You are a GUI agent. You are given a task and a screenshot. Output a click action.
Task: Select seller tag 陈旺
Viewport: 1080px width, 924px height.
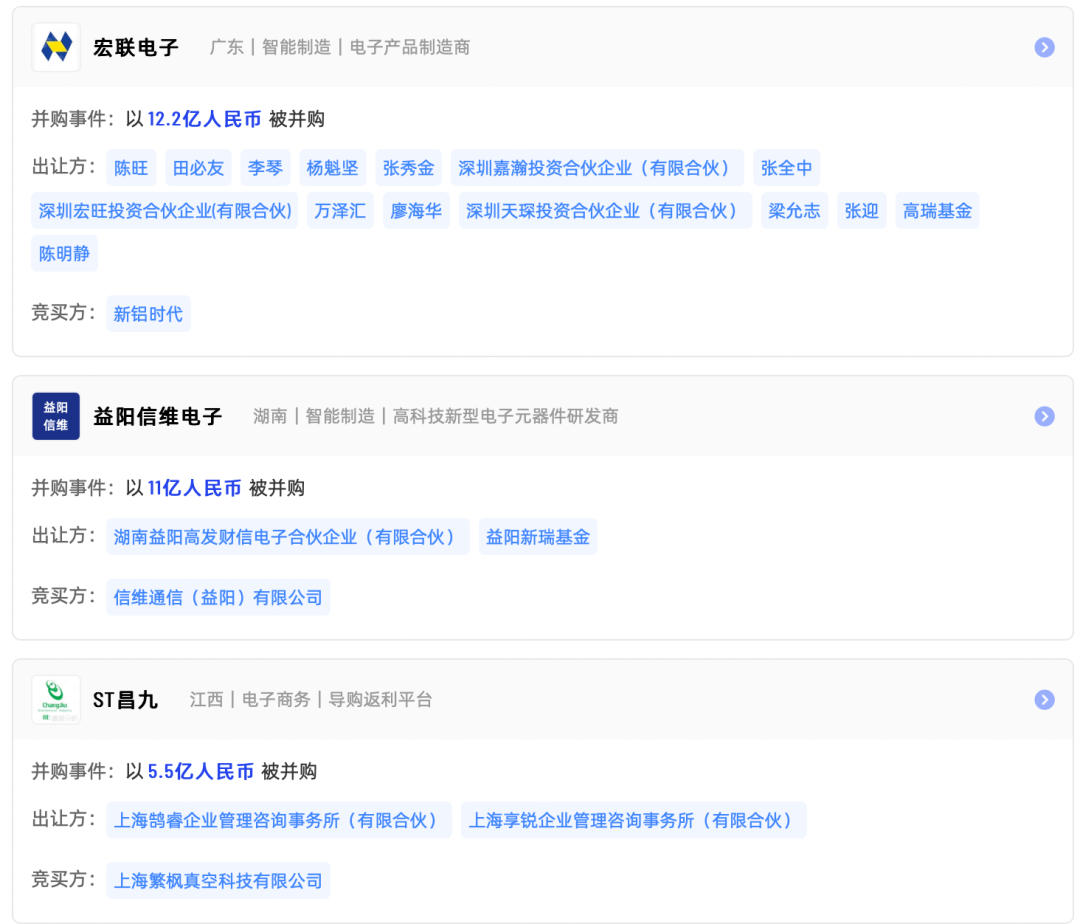tap(131, 168)
